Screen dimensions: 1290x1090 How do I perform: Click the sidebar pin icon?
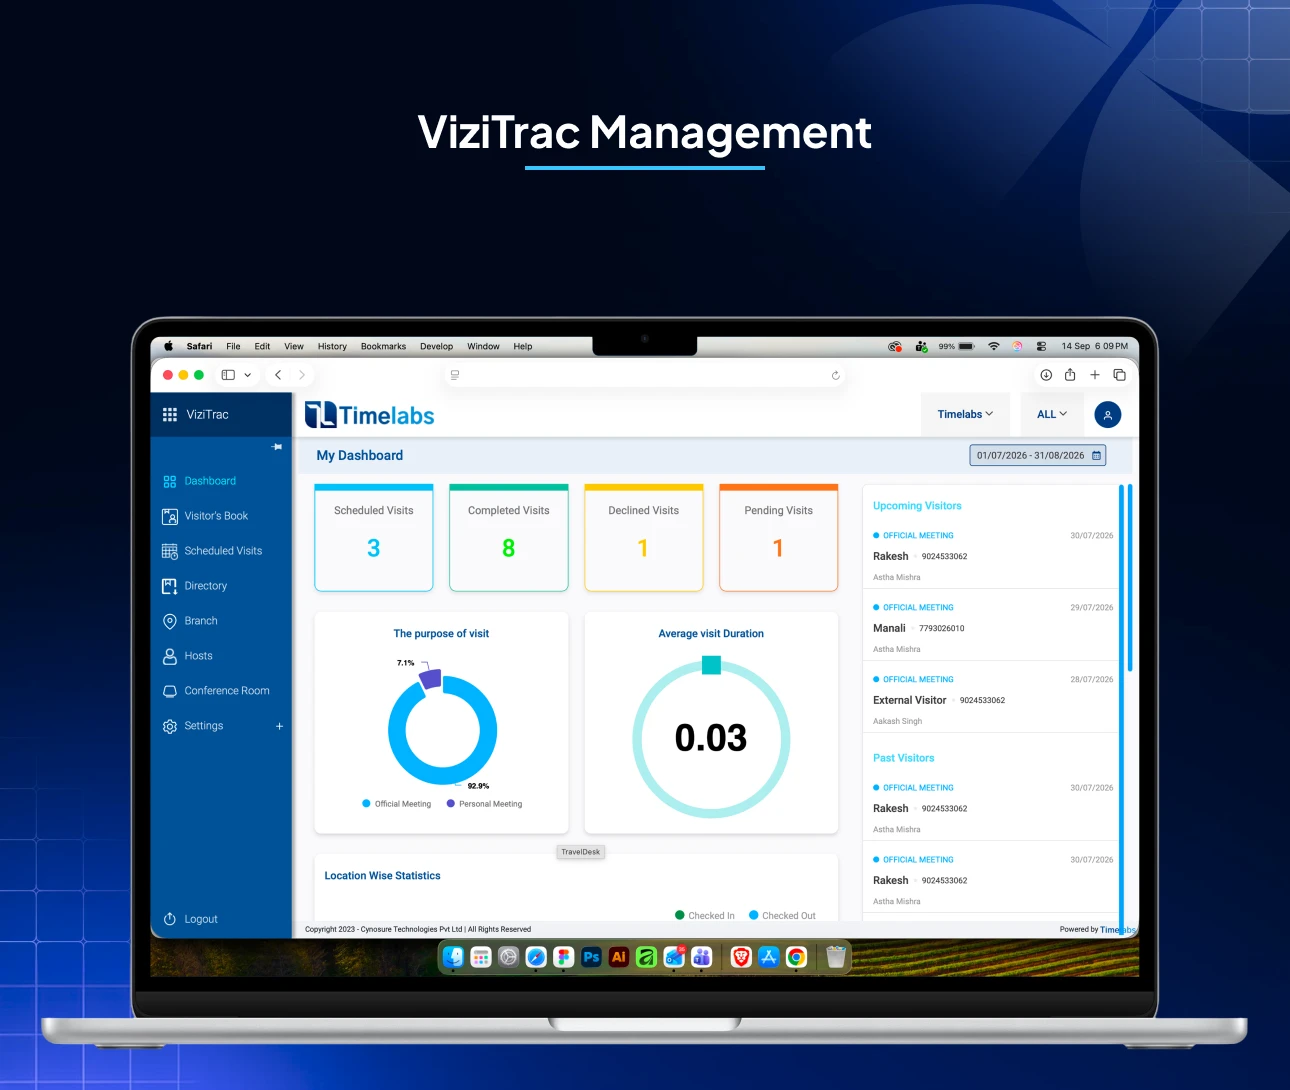coord(277,447)
